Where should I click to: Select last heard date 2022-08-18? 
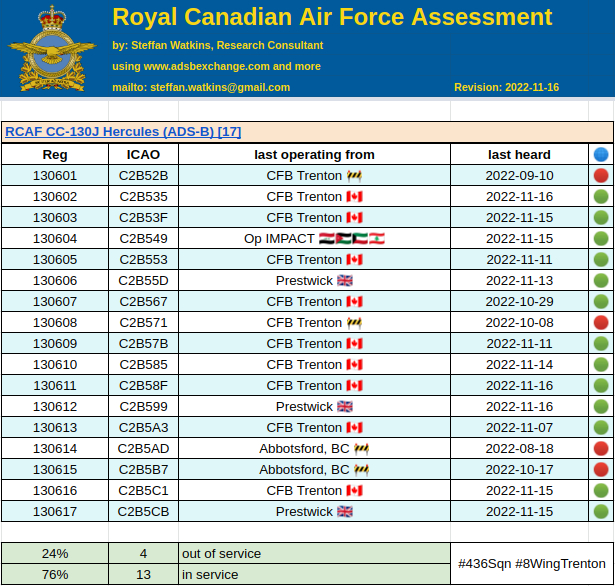(x=519, y=448)
